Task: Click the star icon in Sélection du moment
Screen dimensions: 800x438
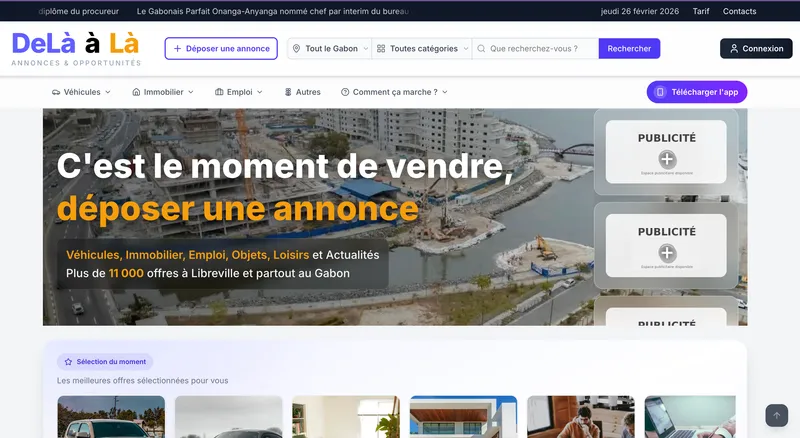Action: (x=68, y=361)
